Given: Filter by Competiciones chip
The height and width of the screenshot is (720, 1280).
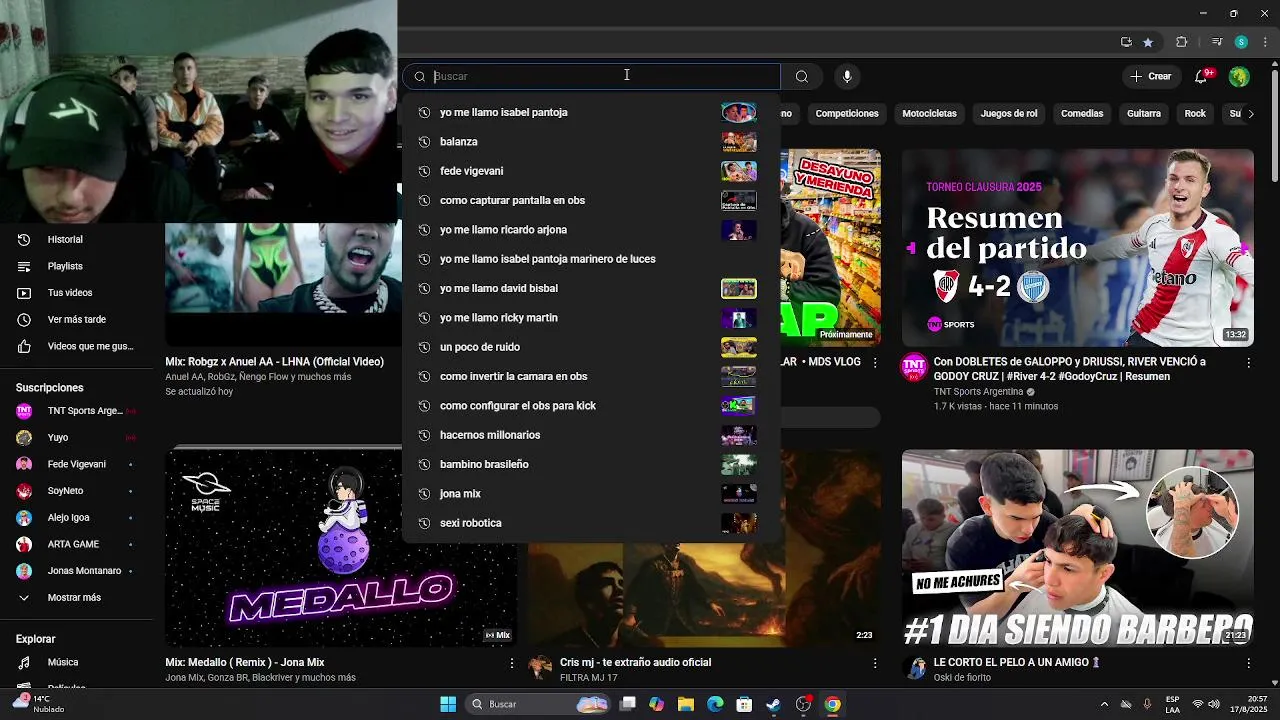Looking at the screenshot, I should coord(847,114).
